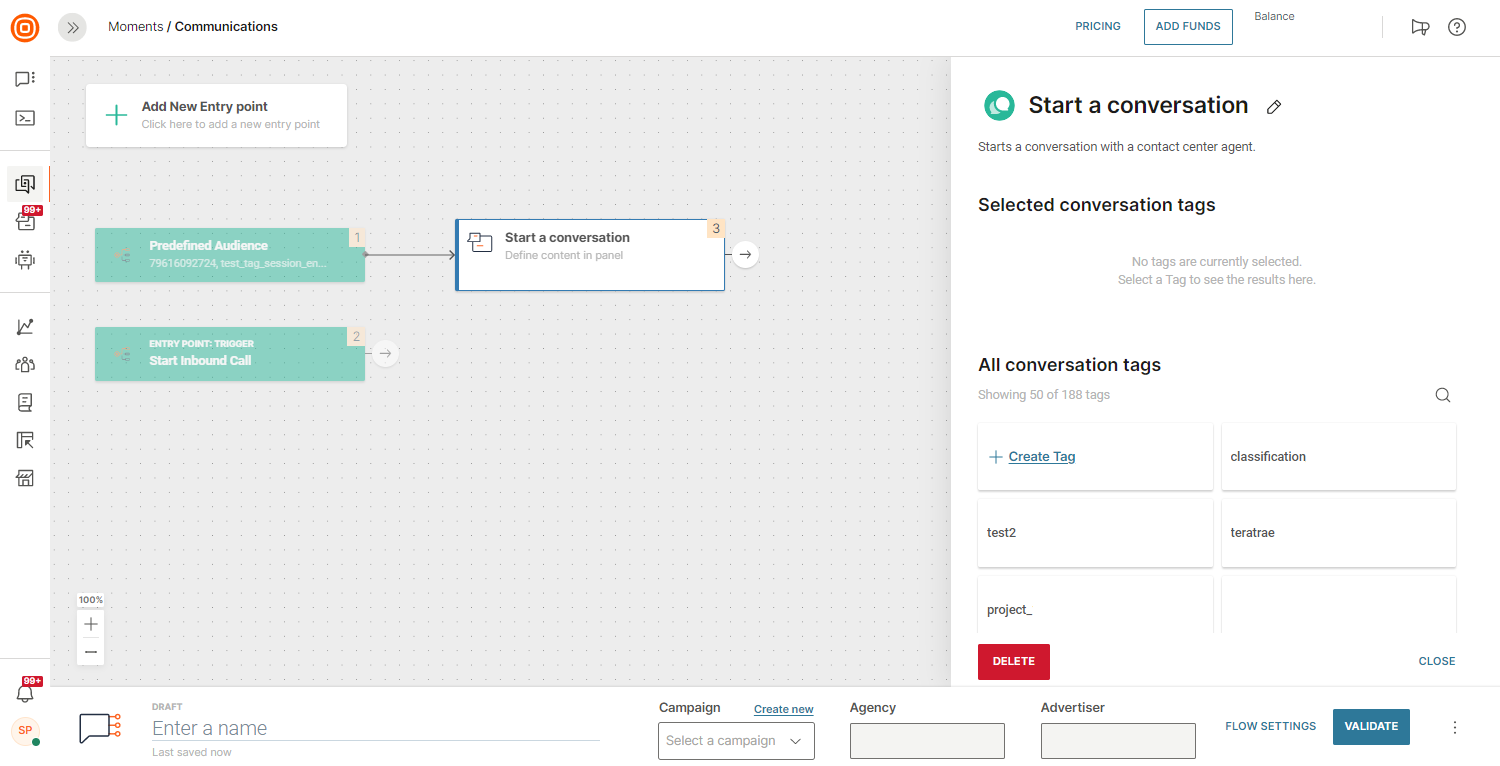Click the search icon for conversation tags
The image size is (1500, 766).
pos(1442,395)
